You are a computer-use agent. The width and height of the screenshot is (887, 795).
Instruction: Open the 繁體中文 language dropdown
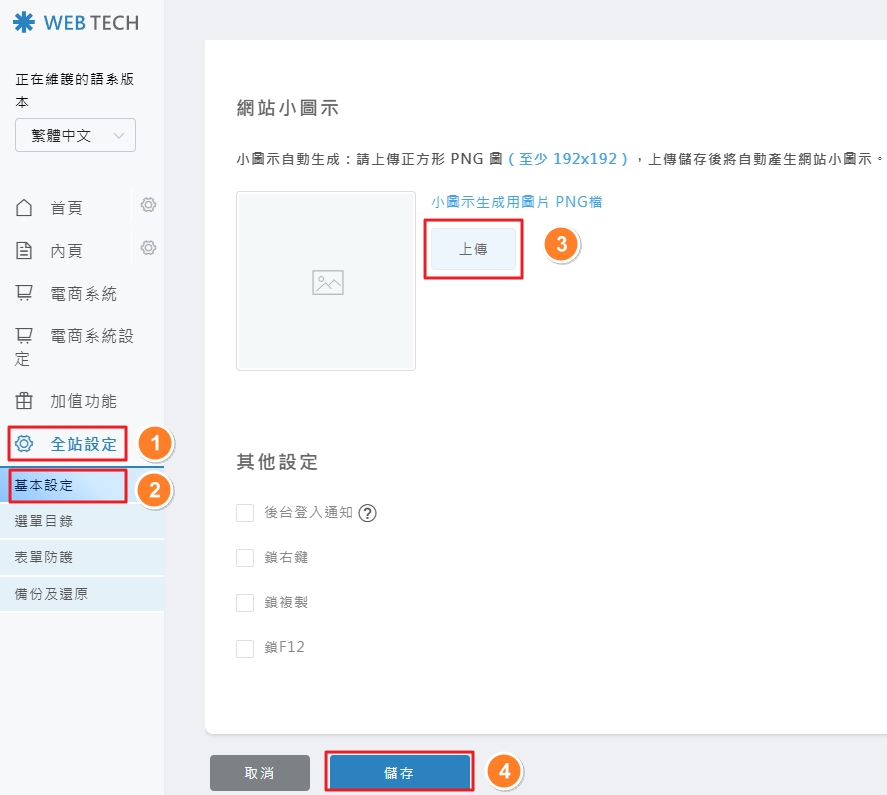75,135
